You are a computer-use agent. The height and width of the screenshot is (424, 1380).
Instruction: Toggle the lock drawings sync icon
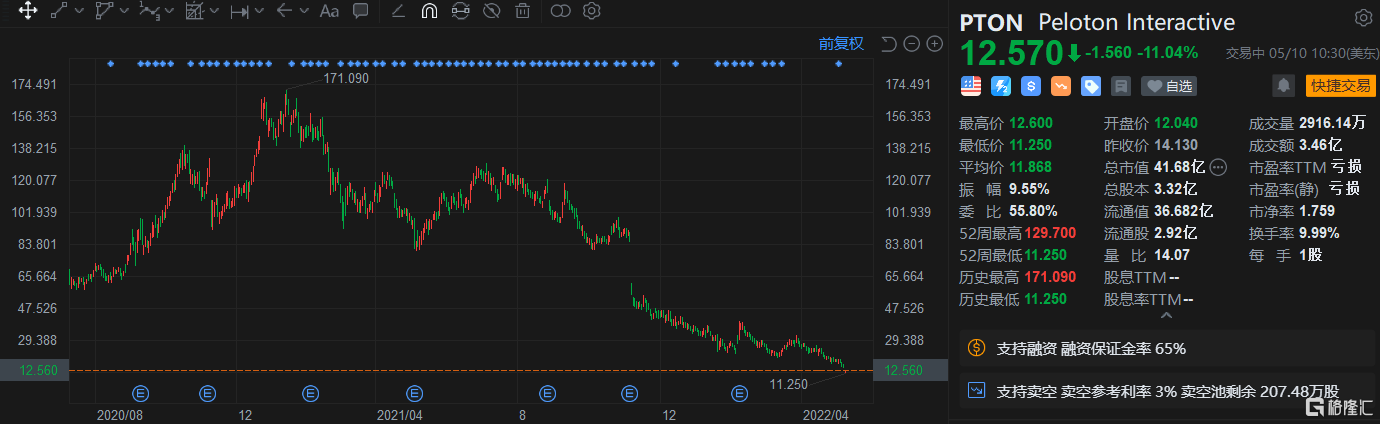(x=460, y=12)
